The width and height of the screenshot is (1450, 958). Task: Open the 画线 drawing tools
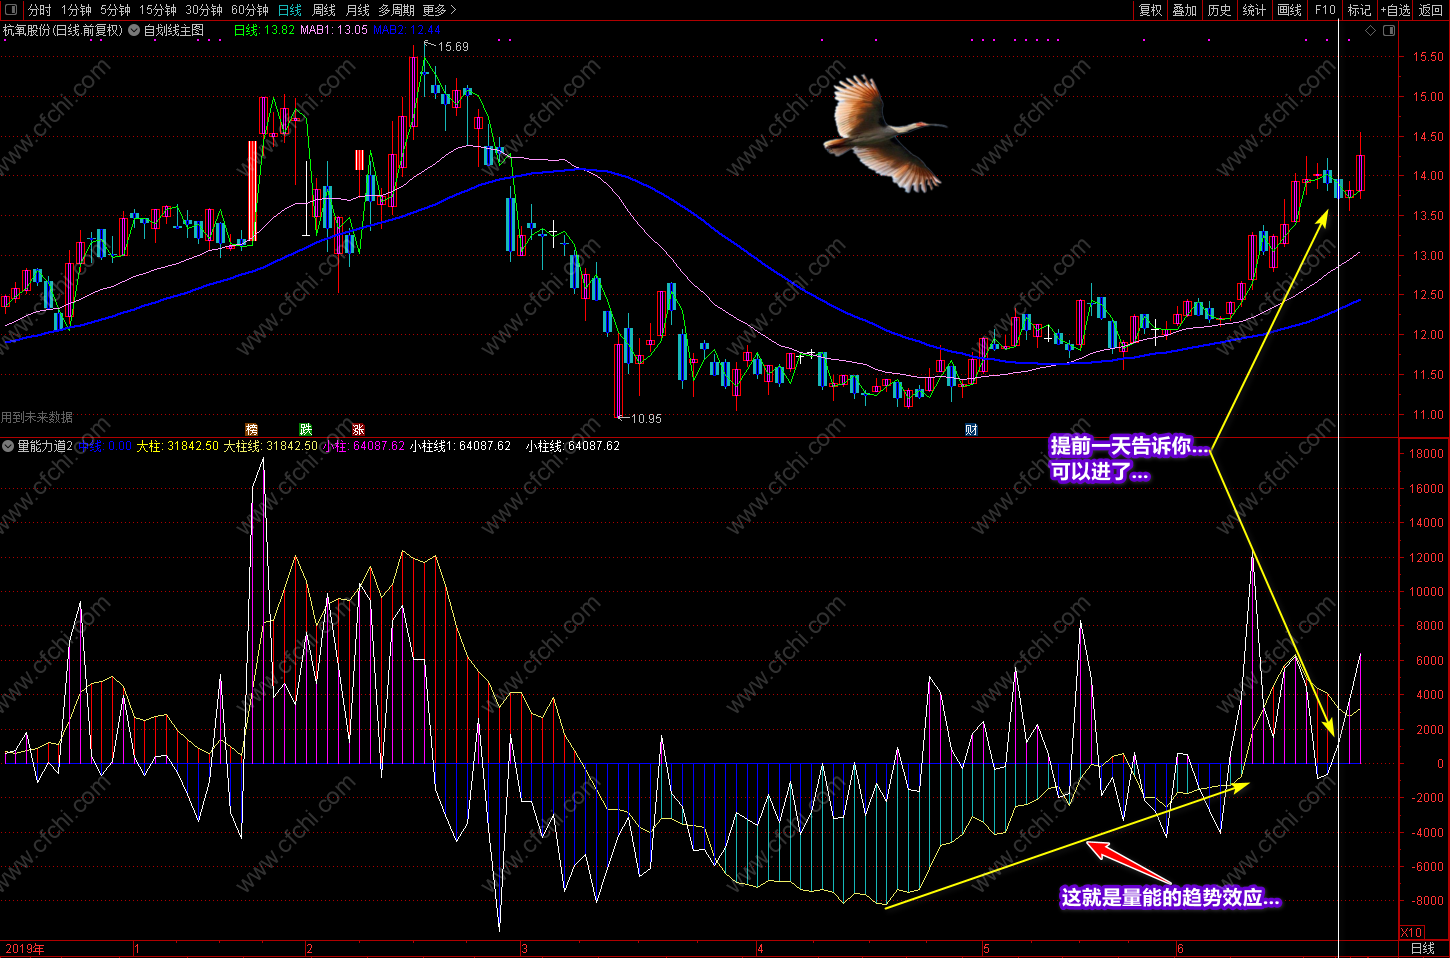1290,10
